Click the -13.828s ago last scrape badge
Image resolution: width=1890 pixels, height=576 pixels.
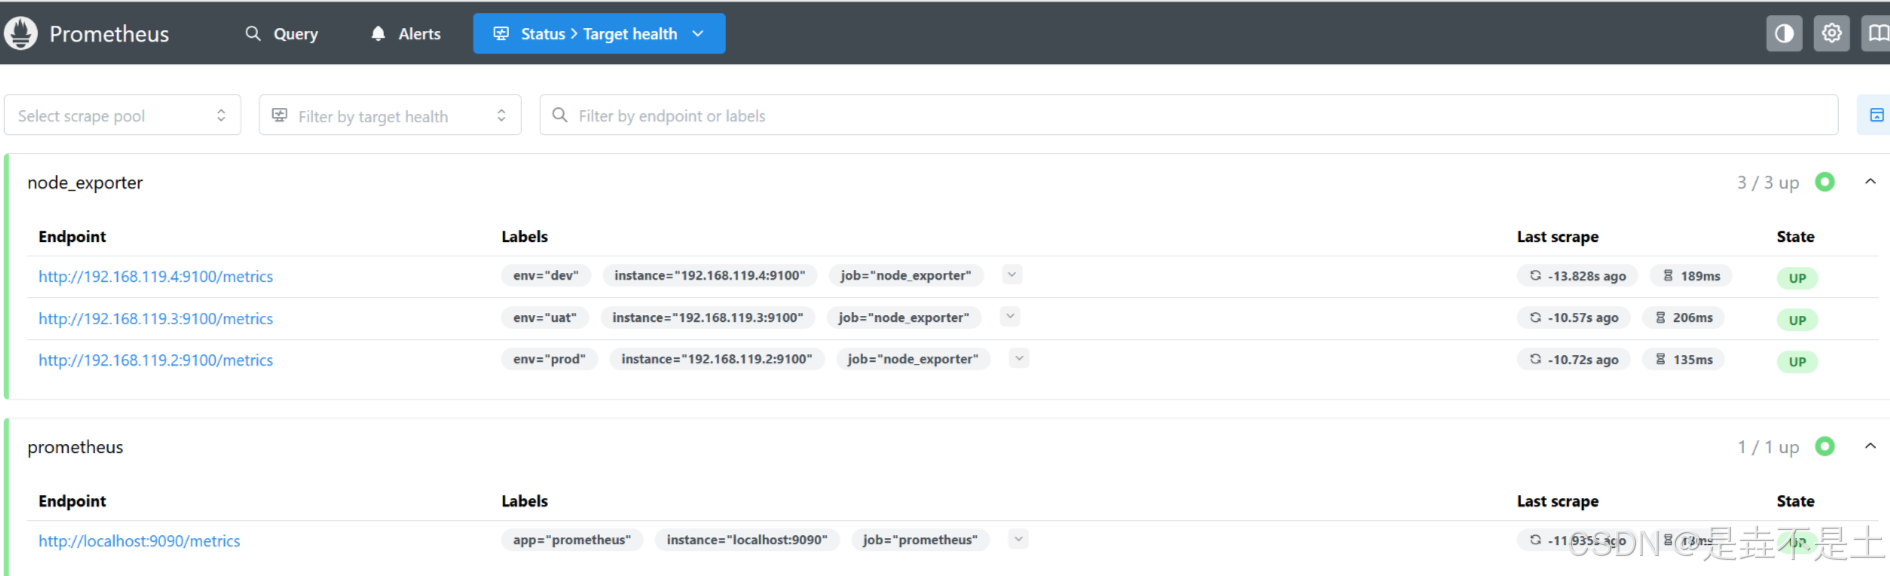point(1577,276)
